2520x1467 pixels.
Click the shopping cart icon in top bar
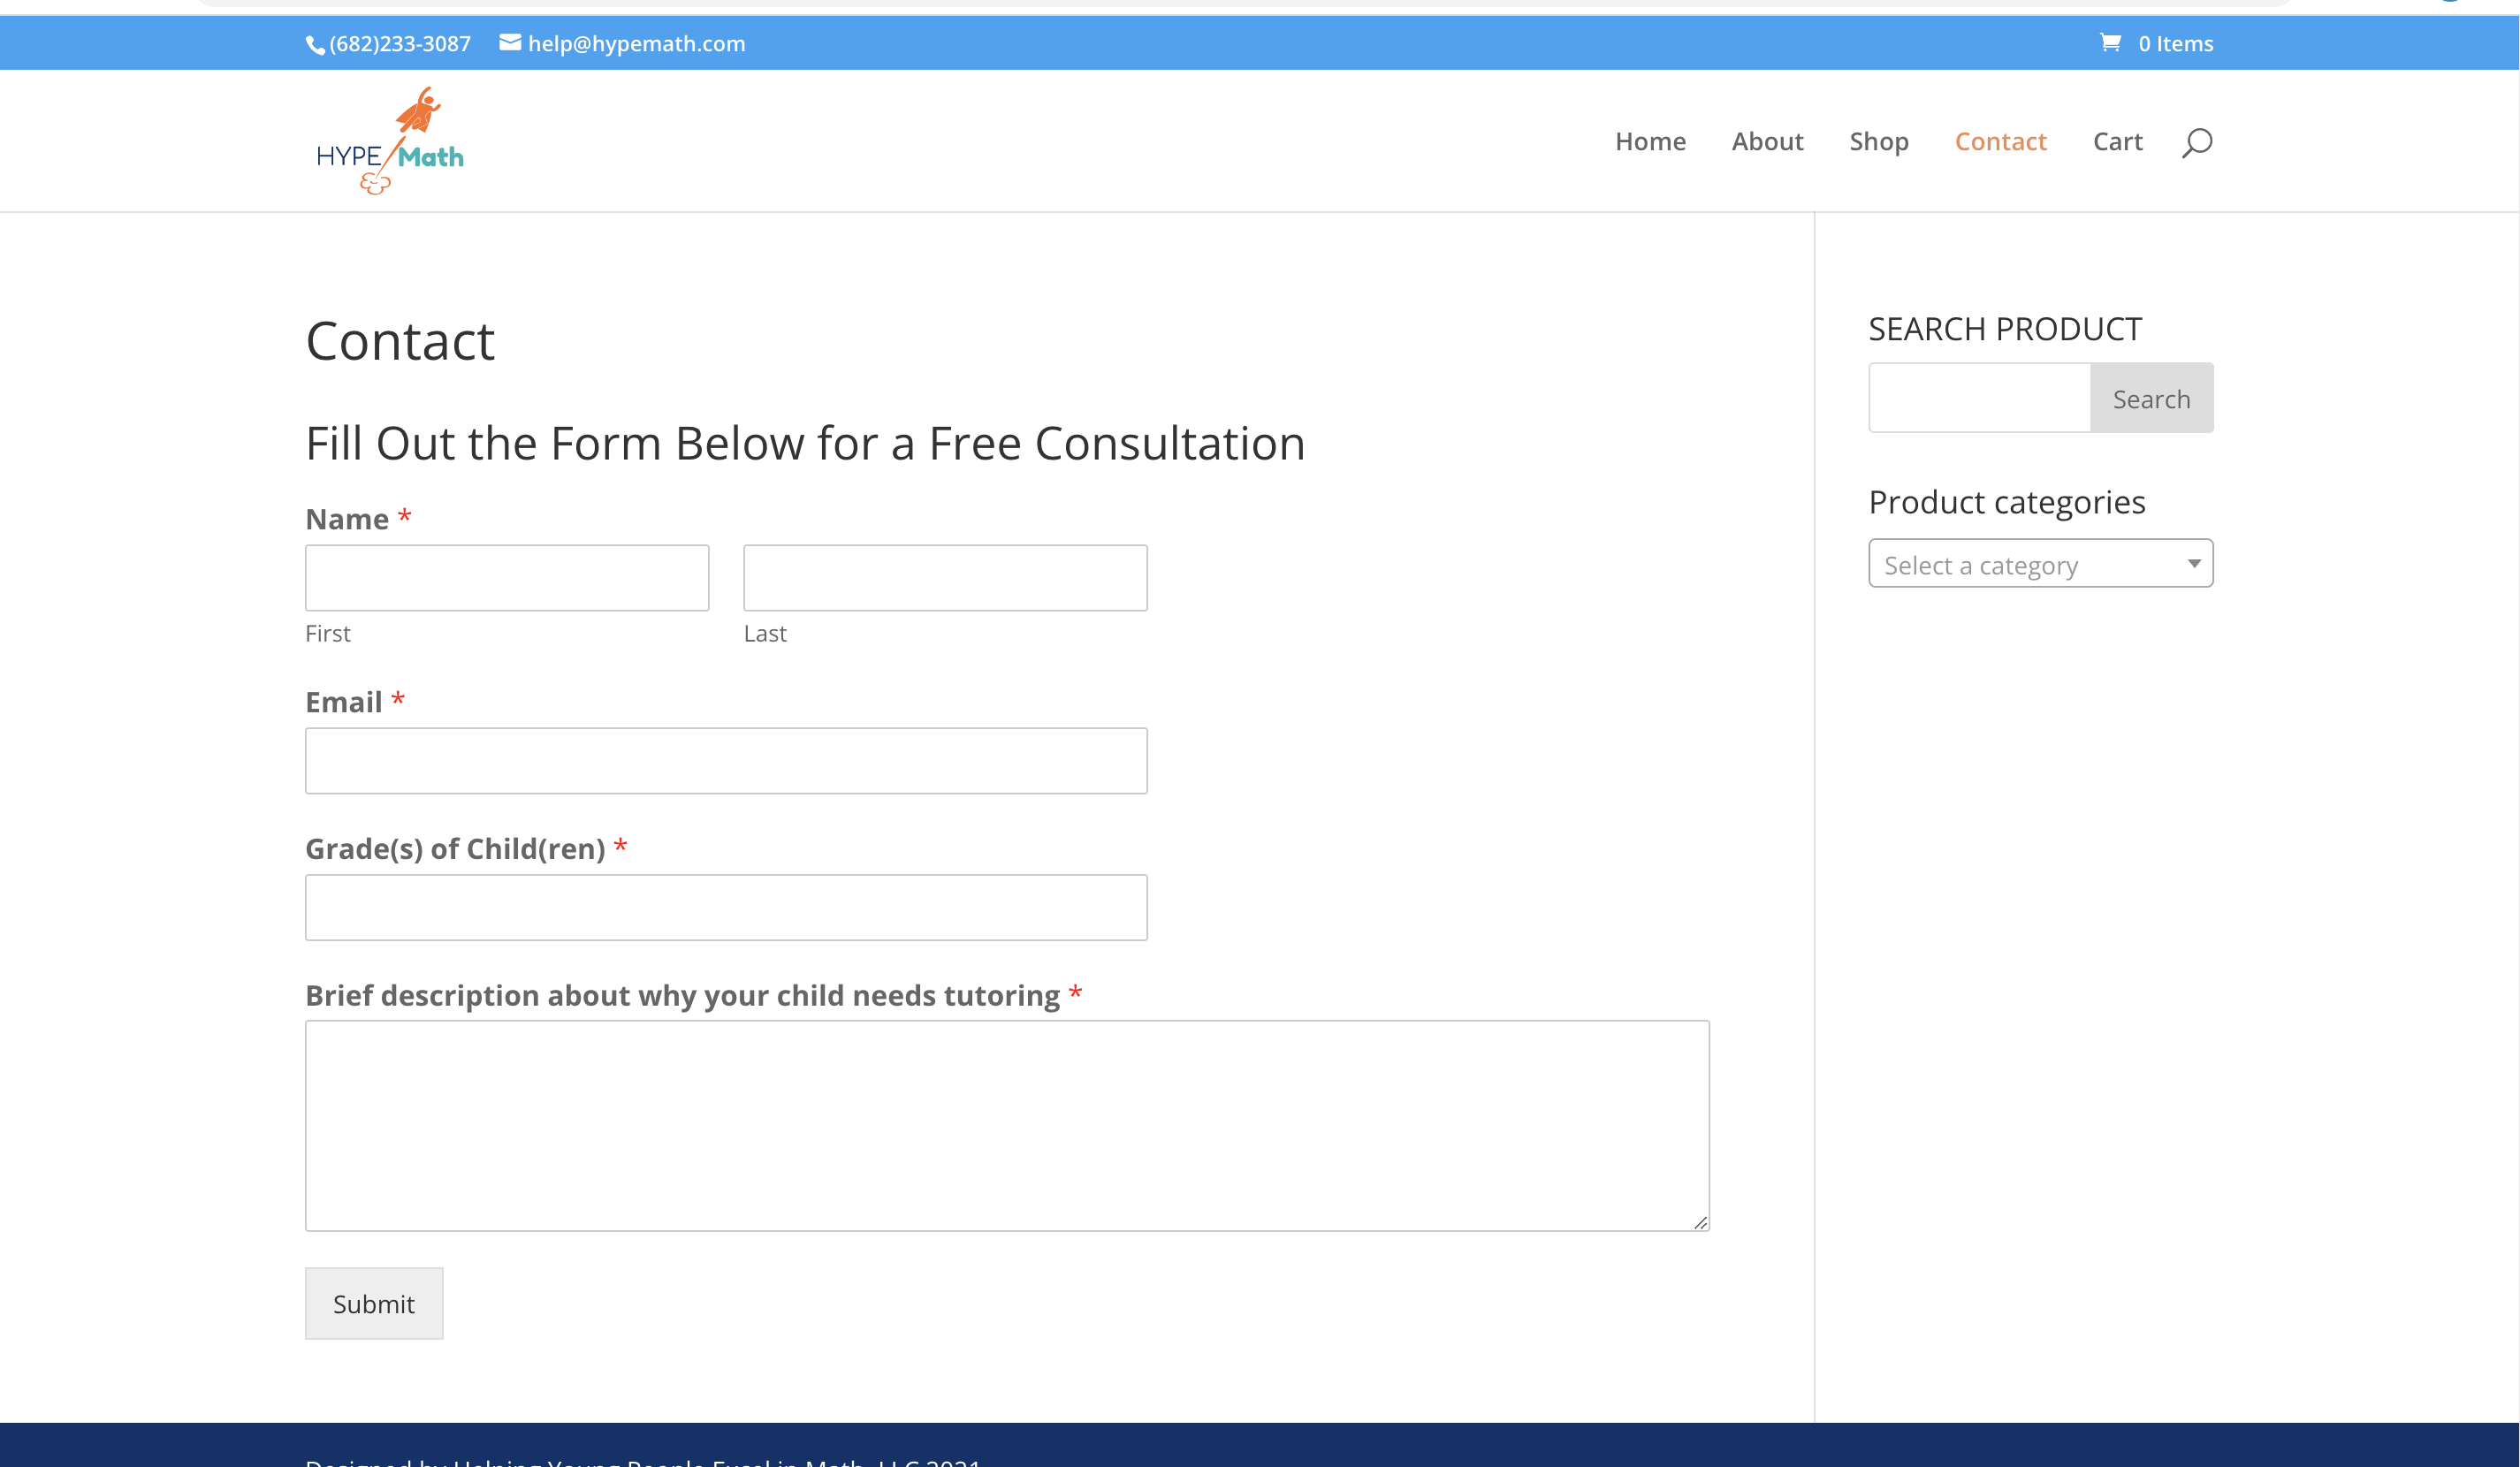pyautogui.click(x=2110, y=42)
